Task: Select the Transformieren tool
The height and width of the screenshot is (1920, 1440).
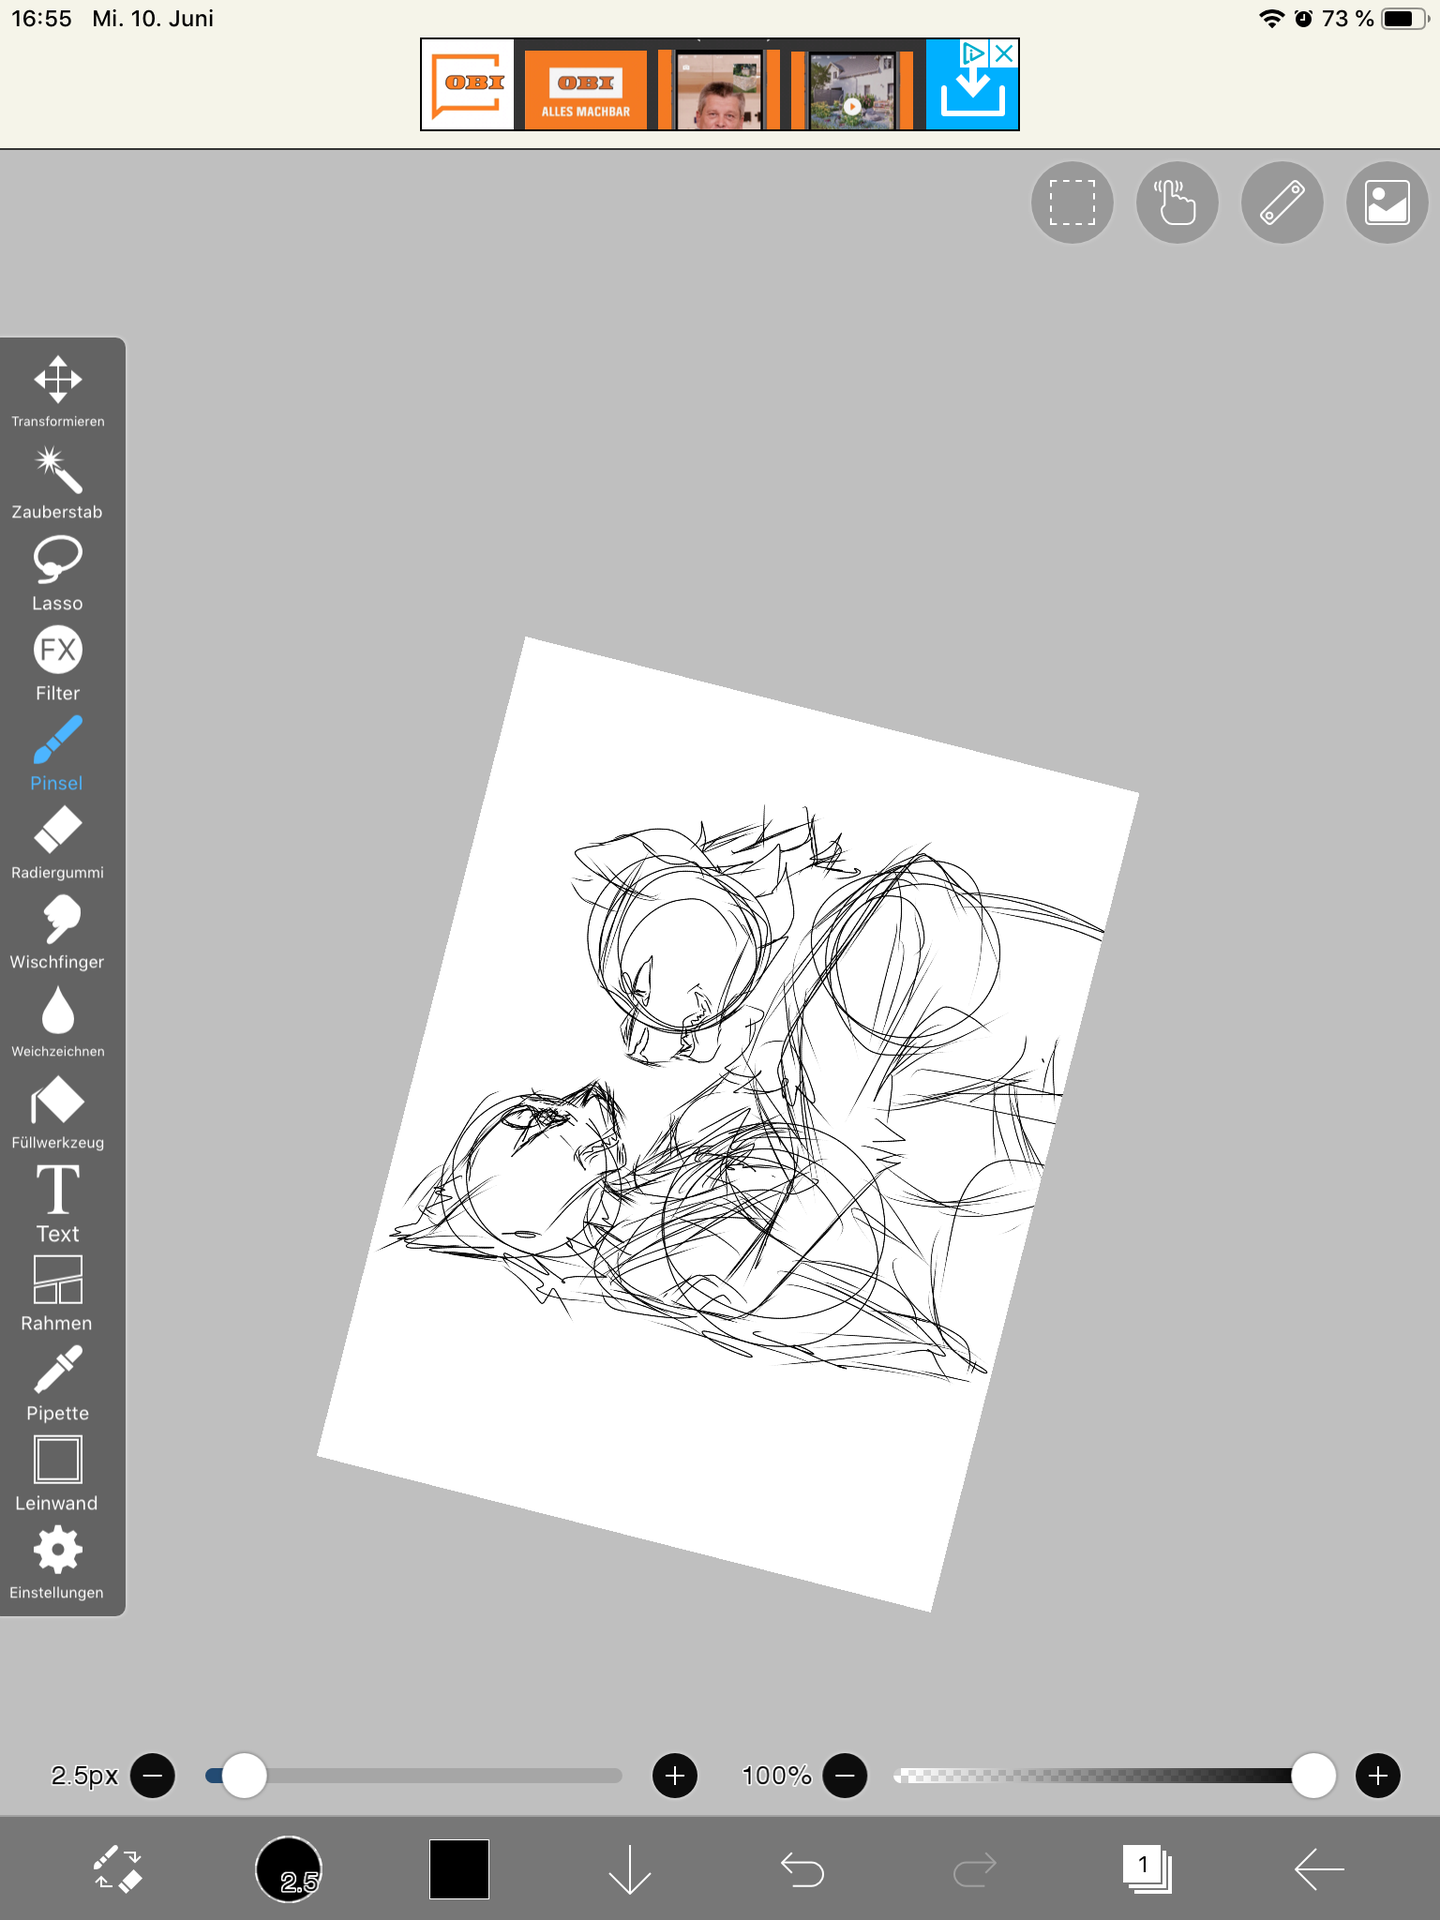Action: pos(58,392)
